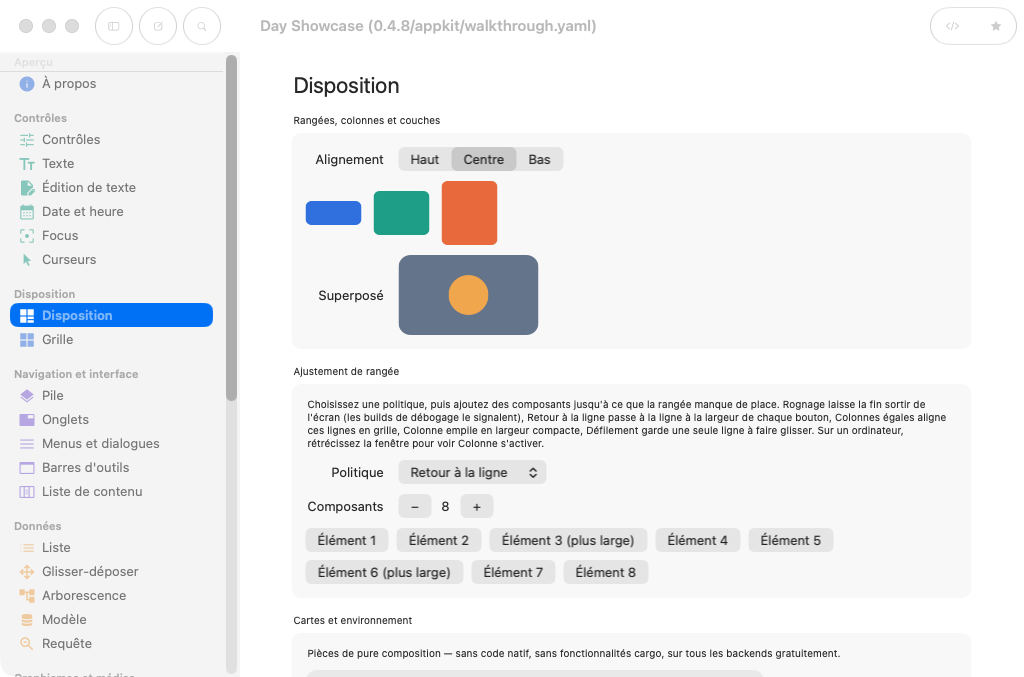Click the Cartes et environnement heading
1024x677 pixels.
point(353,620)
